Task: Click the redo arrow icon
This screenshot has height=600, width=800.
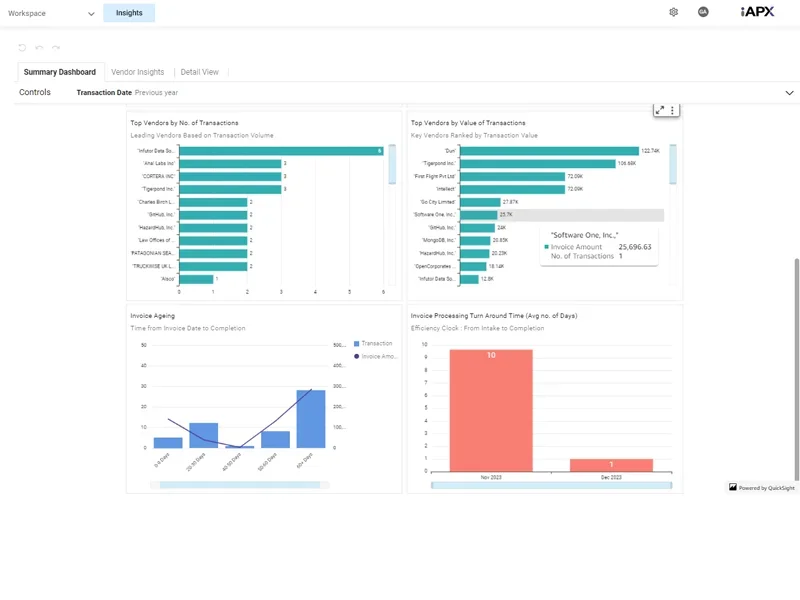Action: 56,47
